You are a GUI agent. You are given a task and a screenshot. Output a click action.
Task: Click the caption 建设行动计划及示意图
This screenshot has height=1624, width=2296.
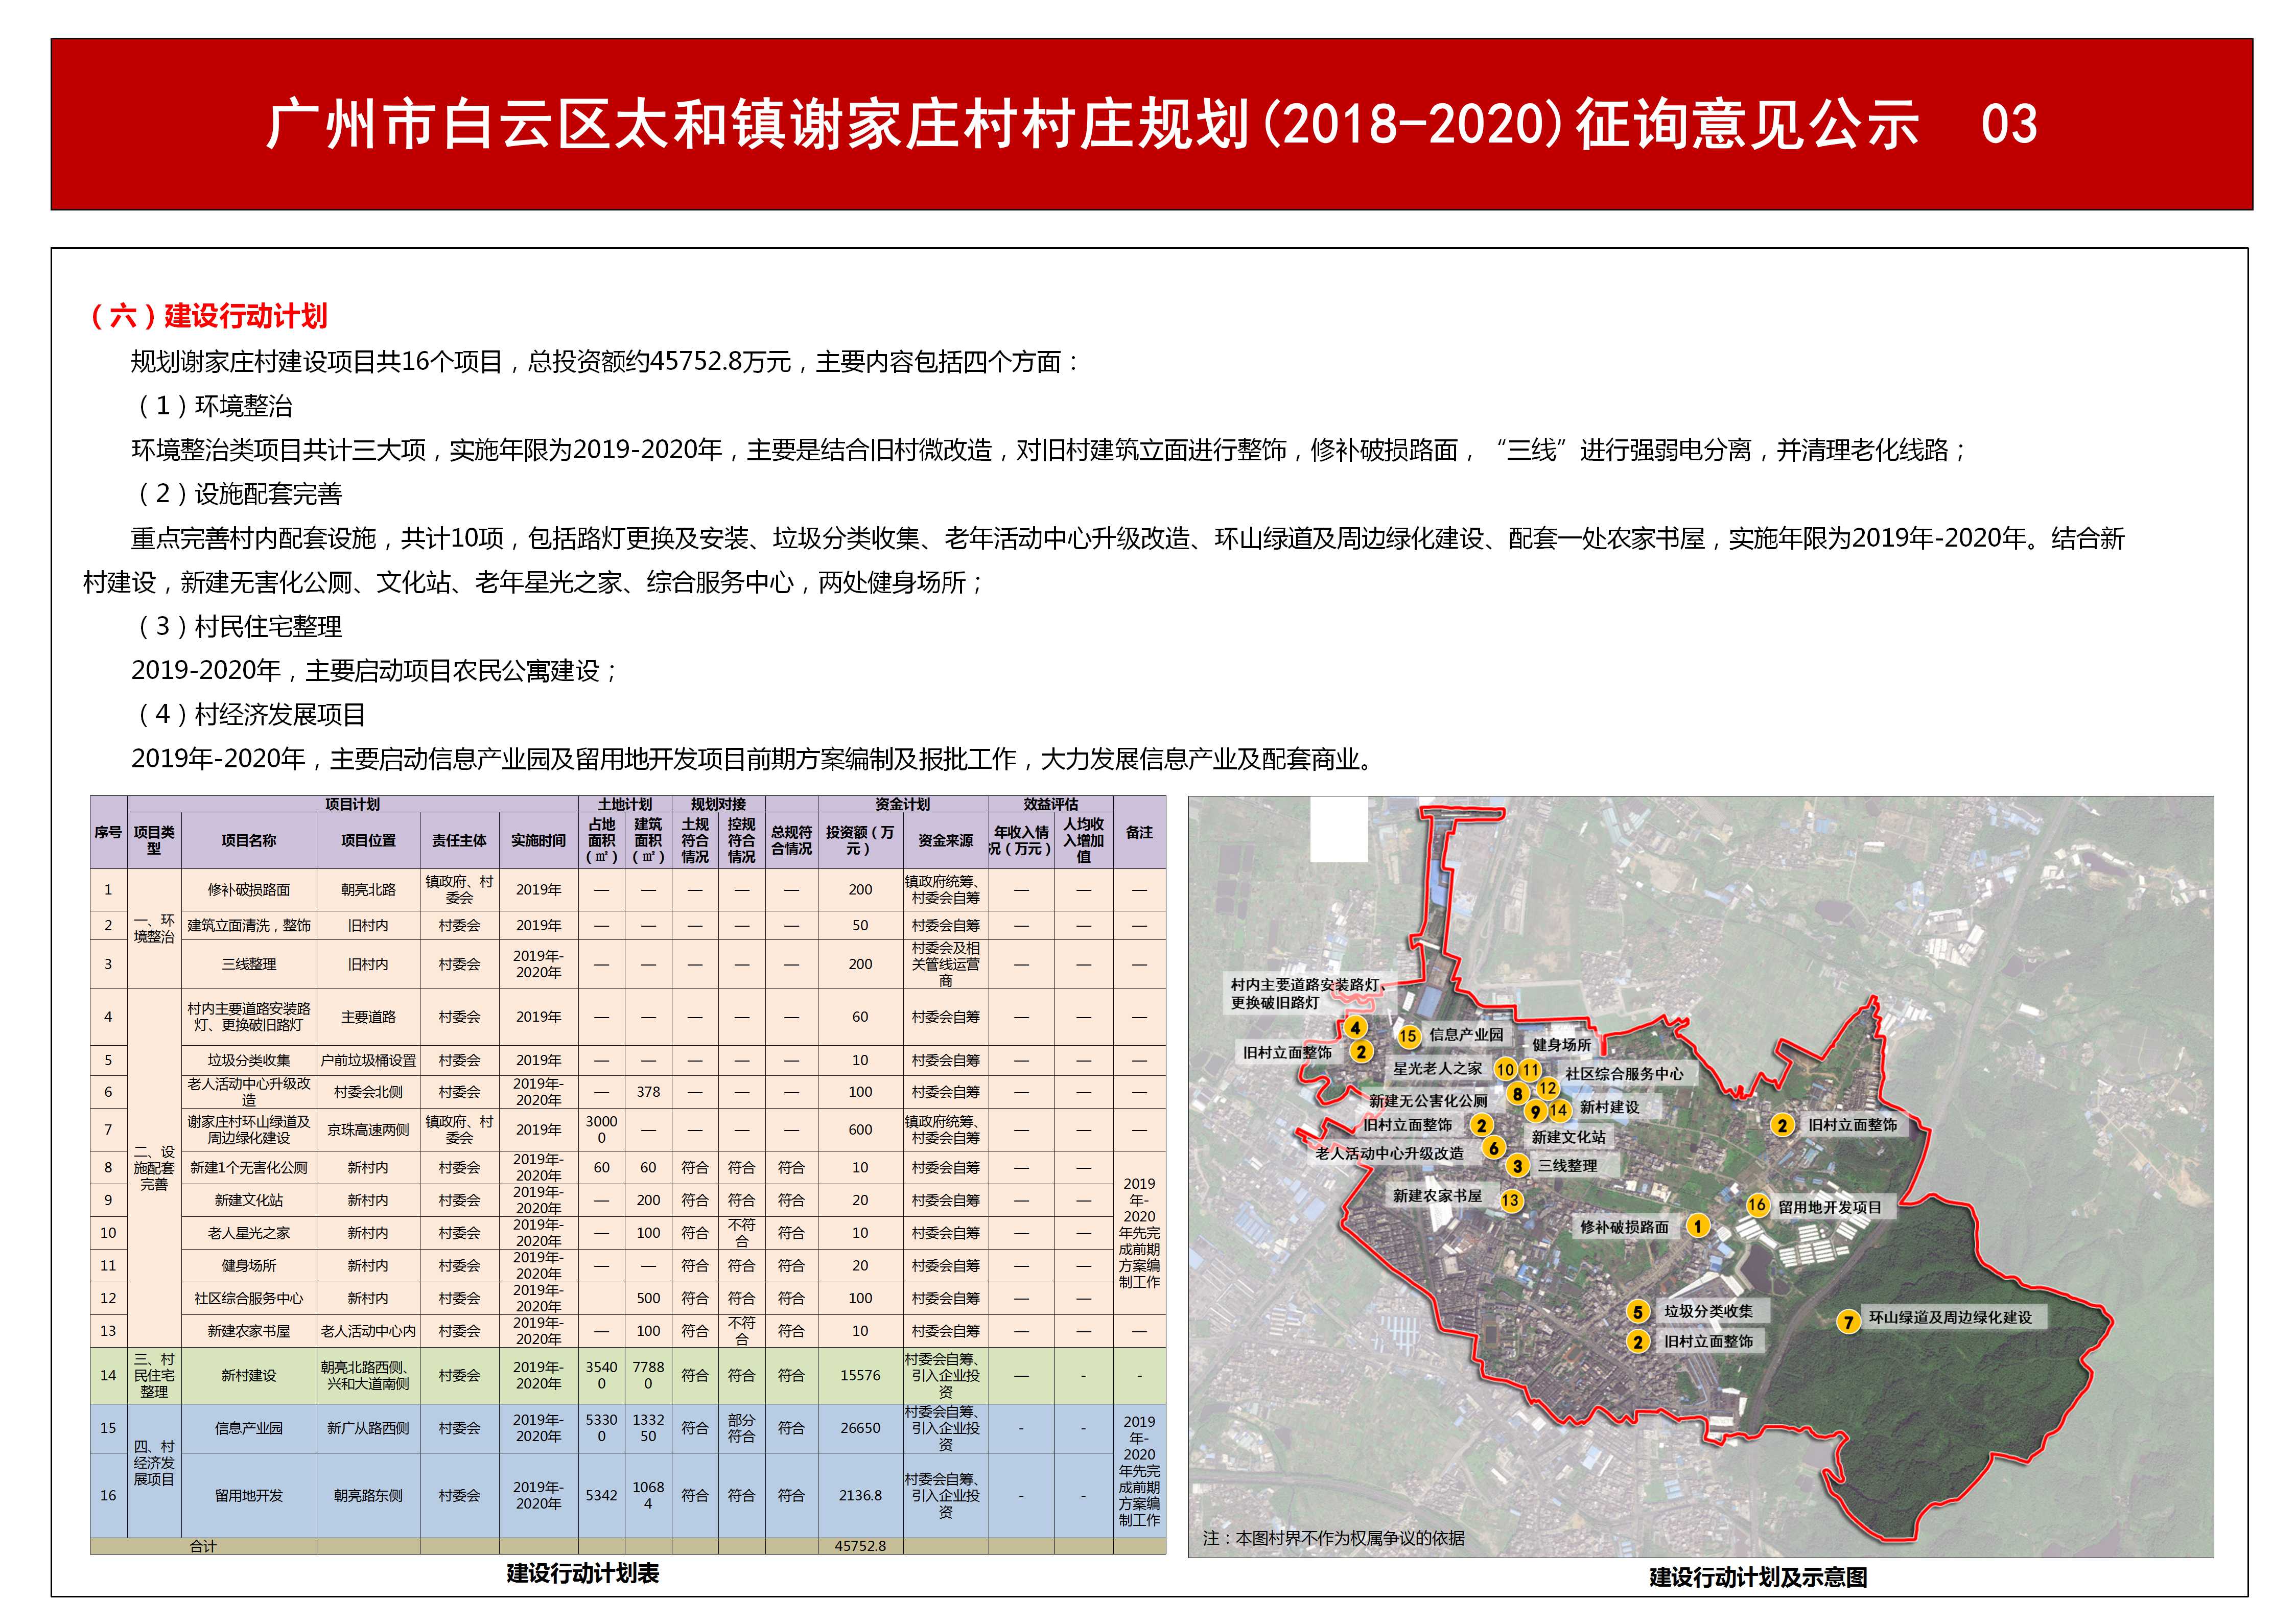click(x=1758, y=1577)
